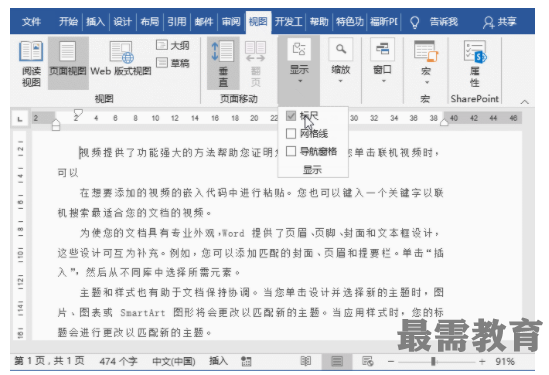Switch to Read Mode view (阅读视图)

click(31, 63)
